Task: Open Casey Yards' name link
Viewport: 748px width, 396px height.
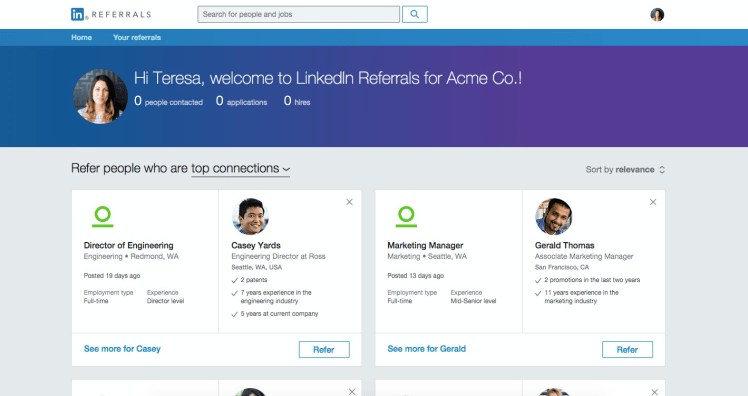Action: 256,245
